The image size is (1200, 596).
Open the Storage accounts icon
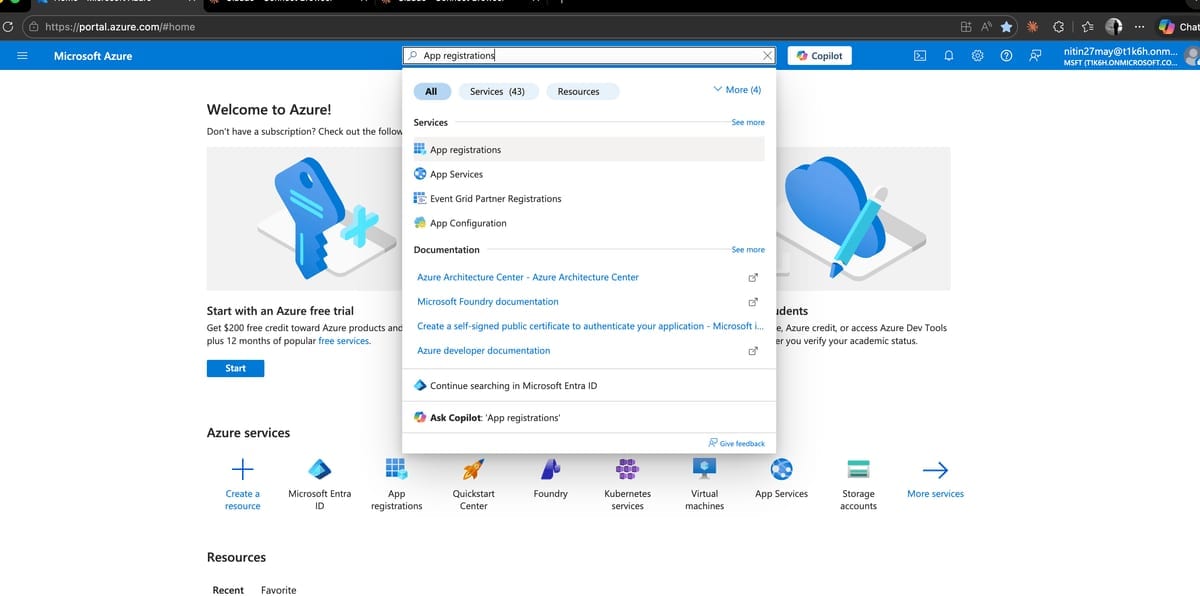tap(858, 468)
